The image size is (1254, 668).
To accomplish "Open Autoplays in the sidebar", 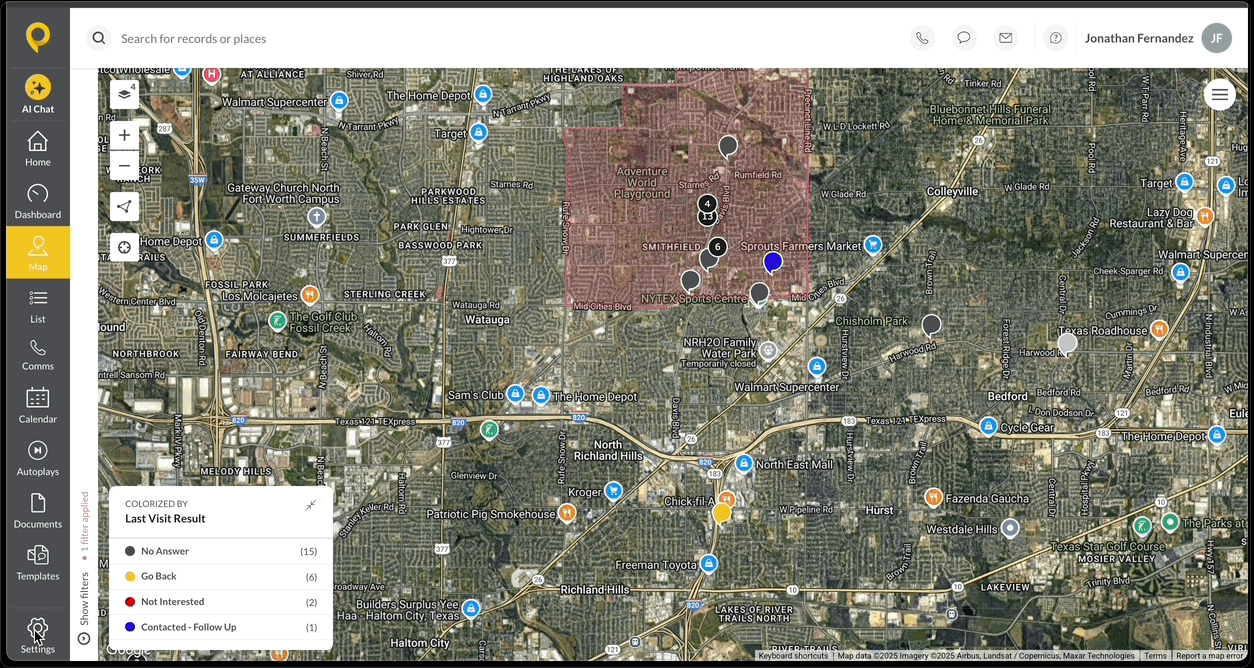I will click(37, 458).
